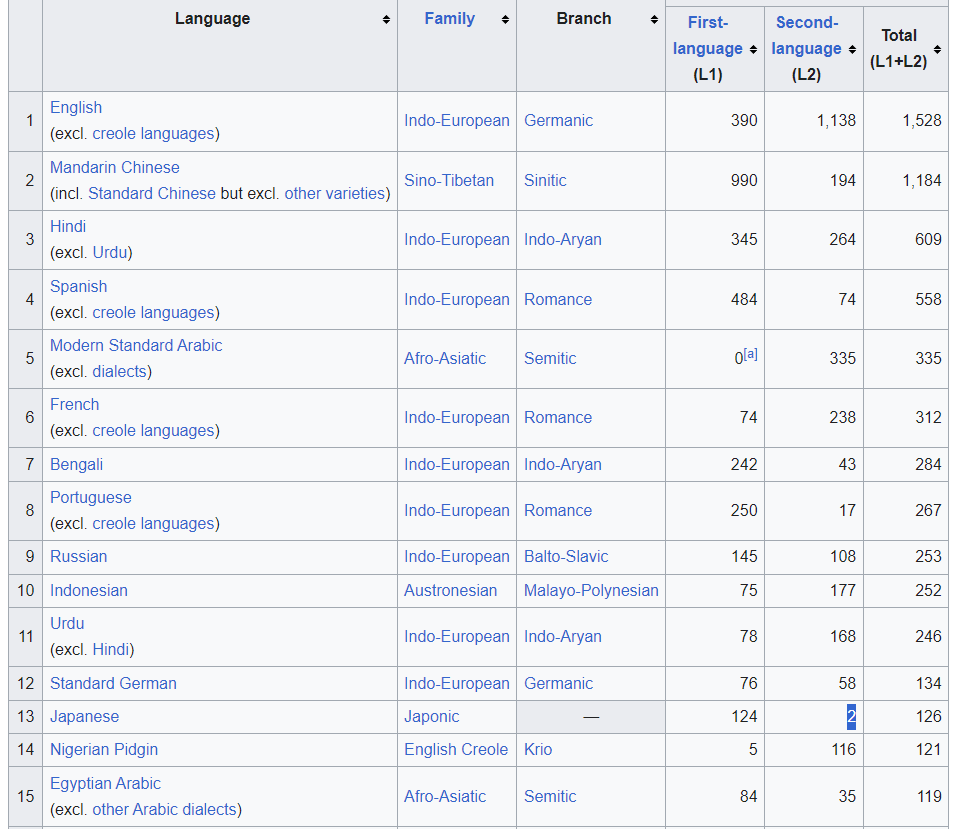Image resolution: width=960 pixels, height=829 pixels.
Task: Open creole languages link in Portuguese row
Action: coord(153,523)
